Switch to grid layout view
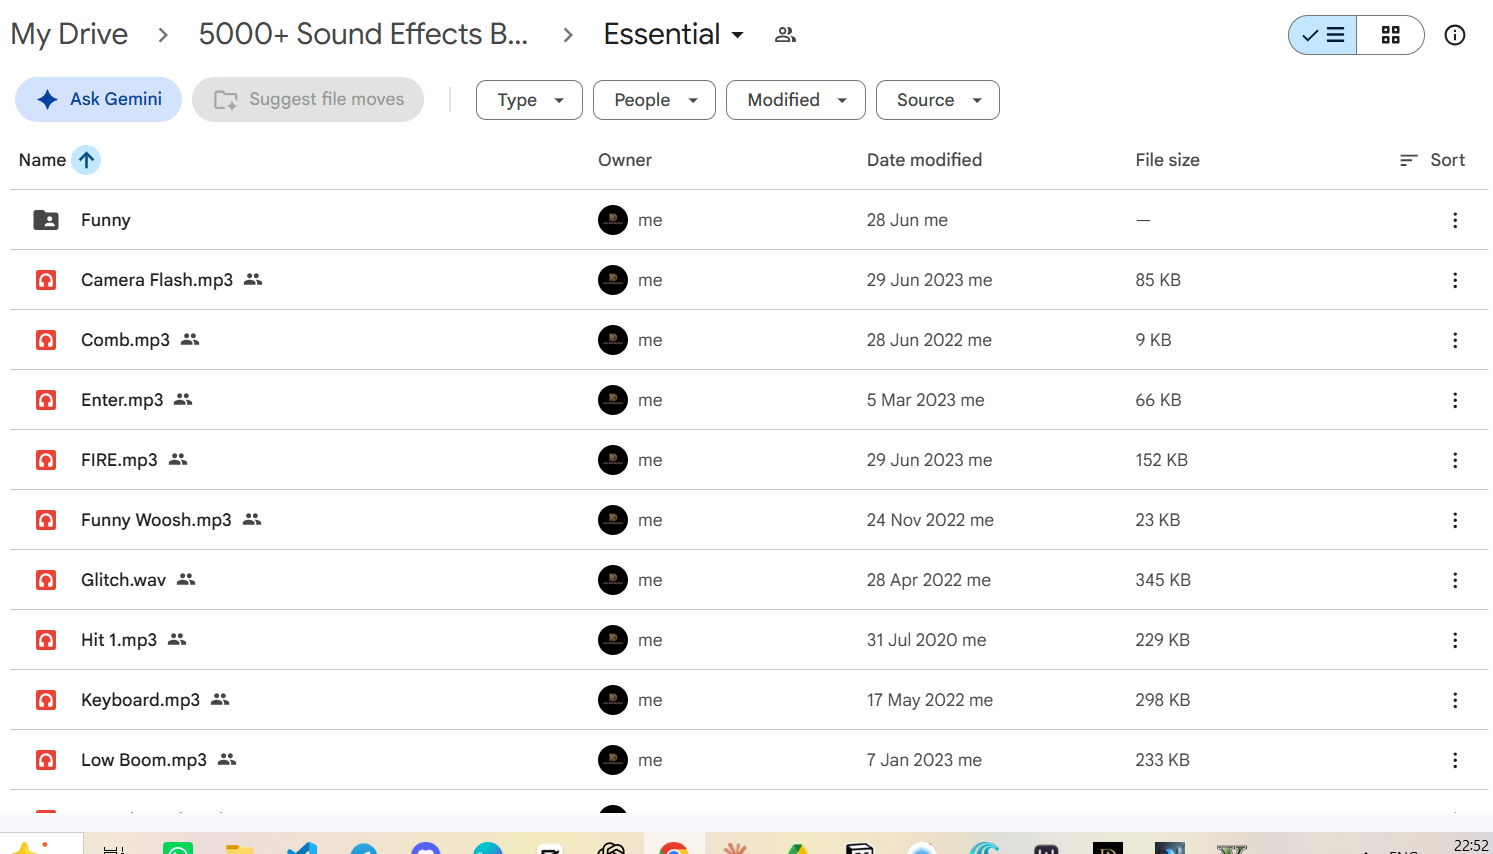Screen dimensions: 1493x854 coord(1390,35)
